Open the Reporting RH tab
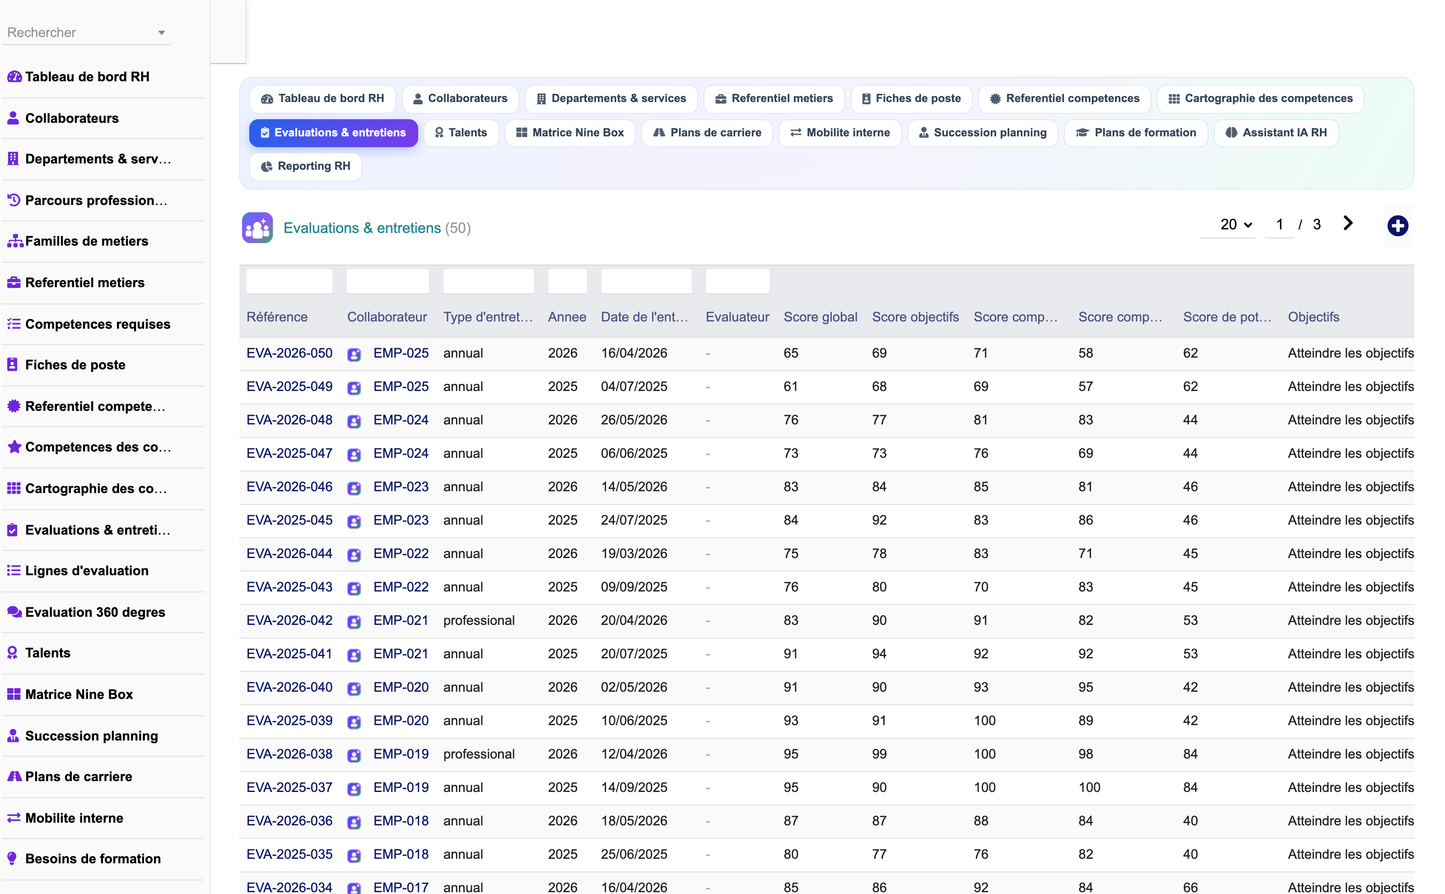The height and width of the screenshot is (894, 1445). pyautogui.click(x=305, y=167)
